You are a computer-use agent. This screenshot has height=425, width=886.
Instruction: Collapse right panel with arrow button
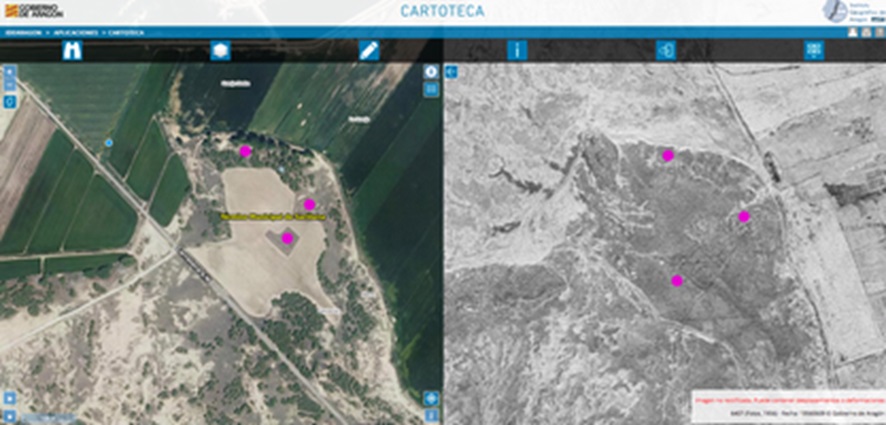451,72
